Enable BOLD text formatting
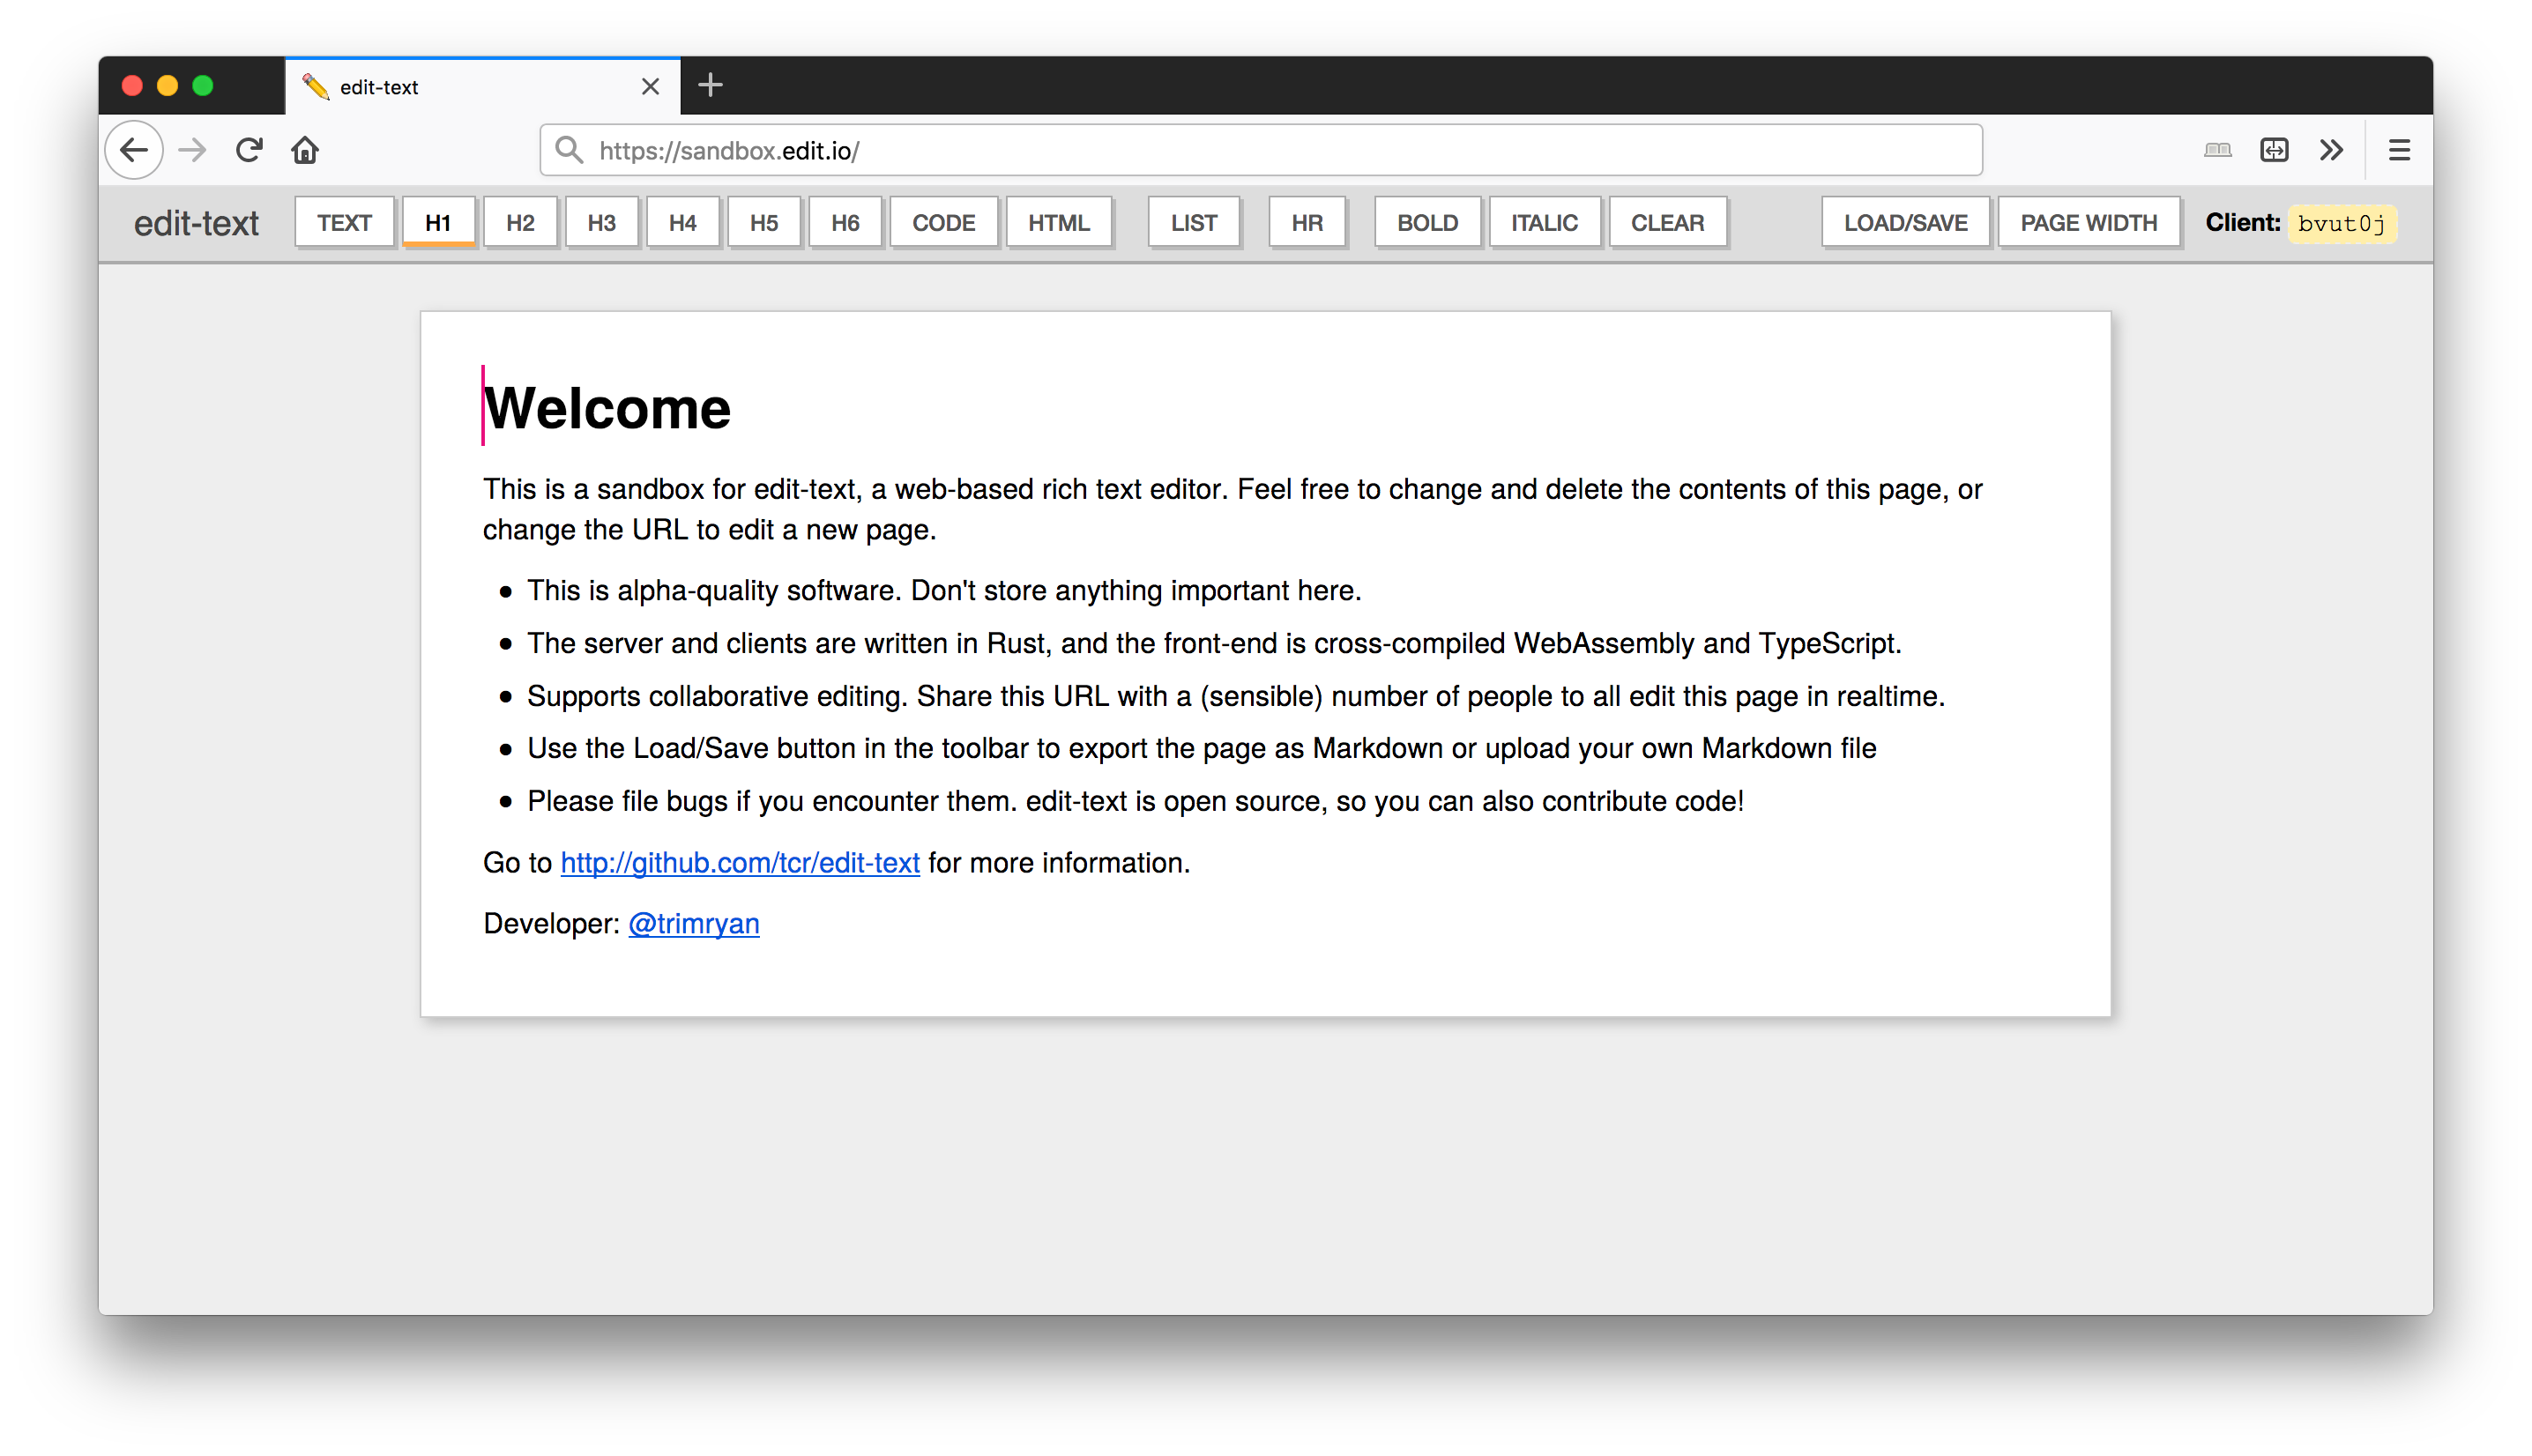 [x=1426, y=220]
